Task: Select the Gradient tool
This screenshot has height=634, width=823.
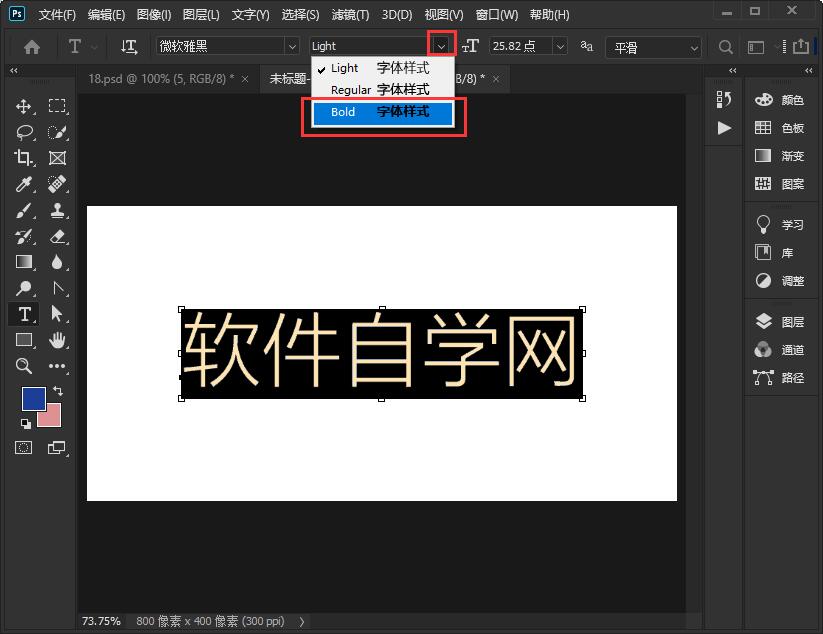Action: click(24, 262)
